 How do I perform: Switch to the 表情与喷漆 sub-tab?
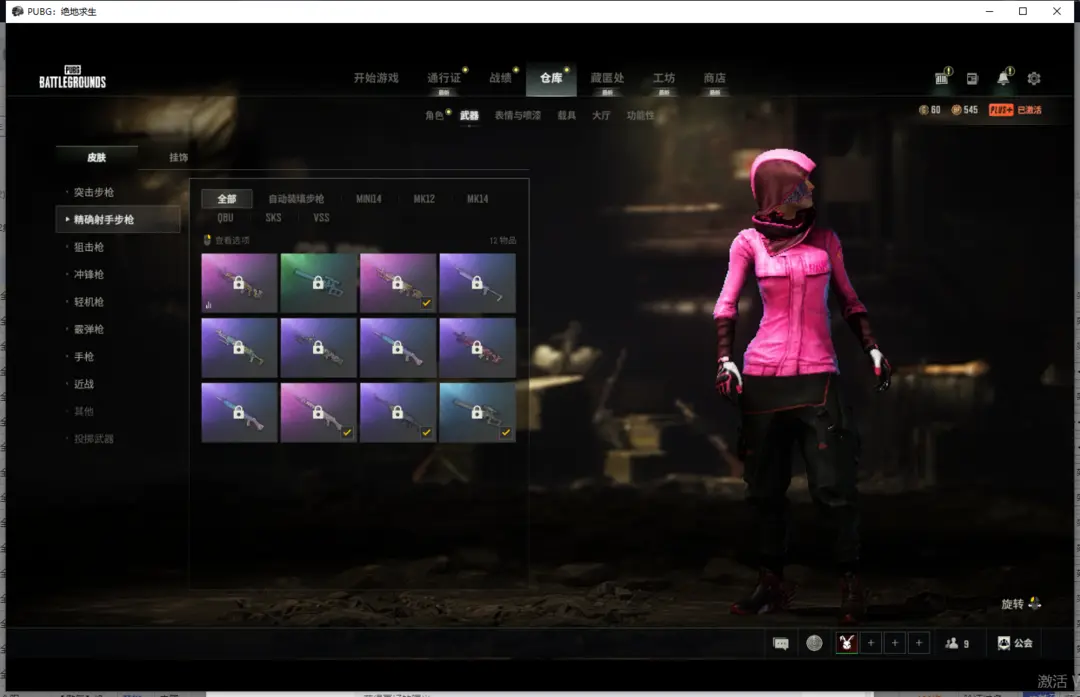tap(517, 115)
